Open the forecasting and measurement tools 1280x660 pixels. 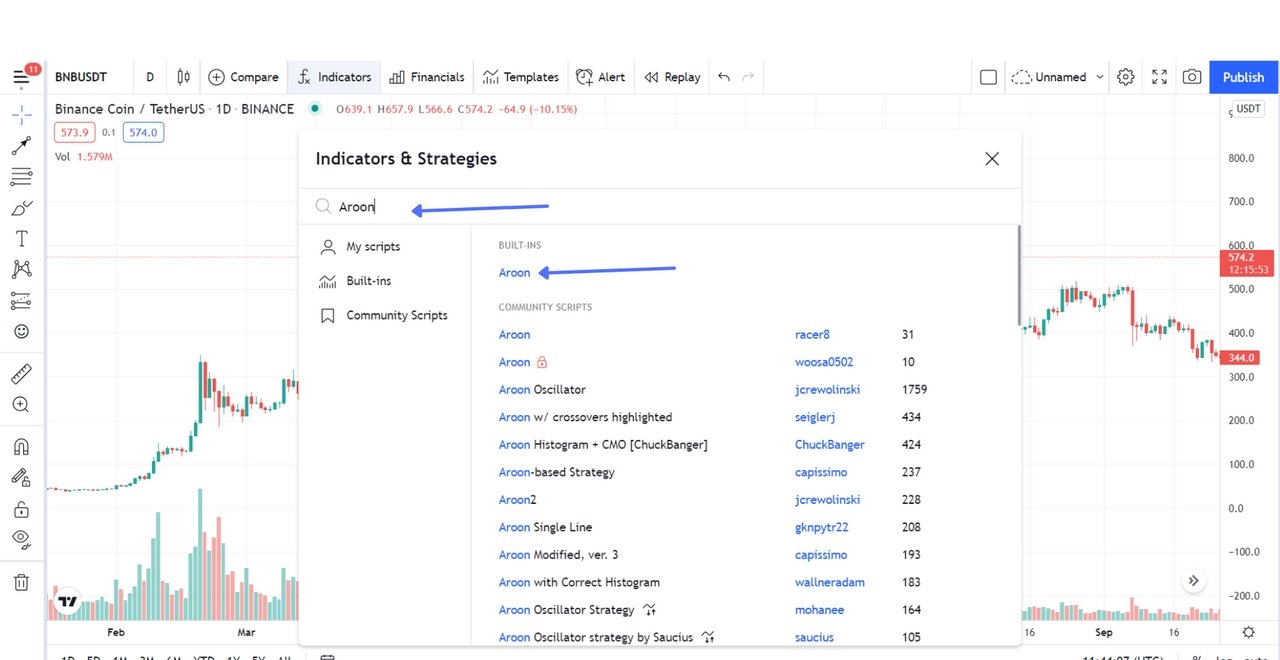coord(21,300)
